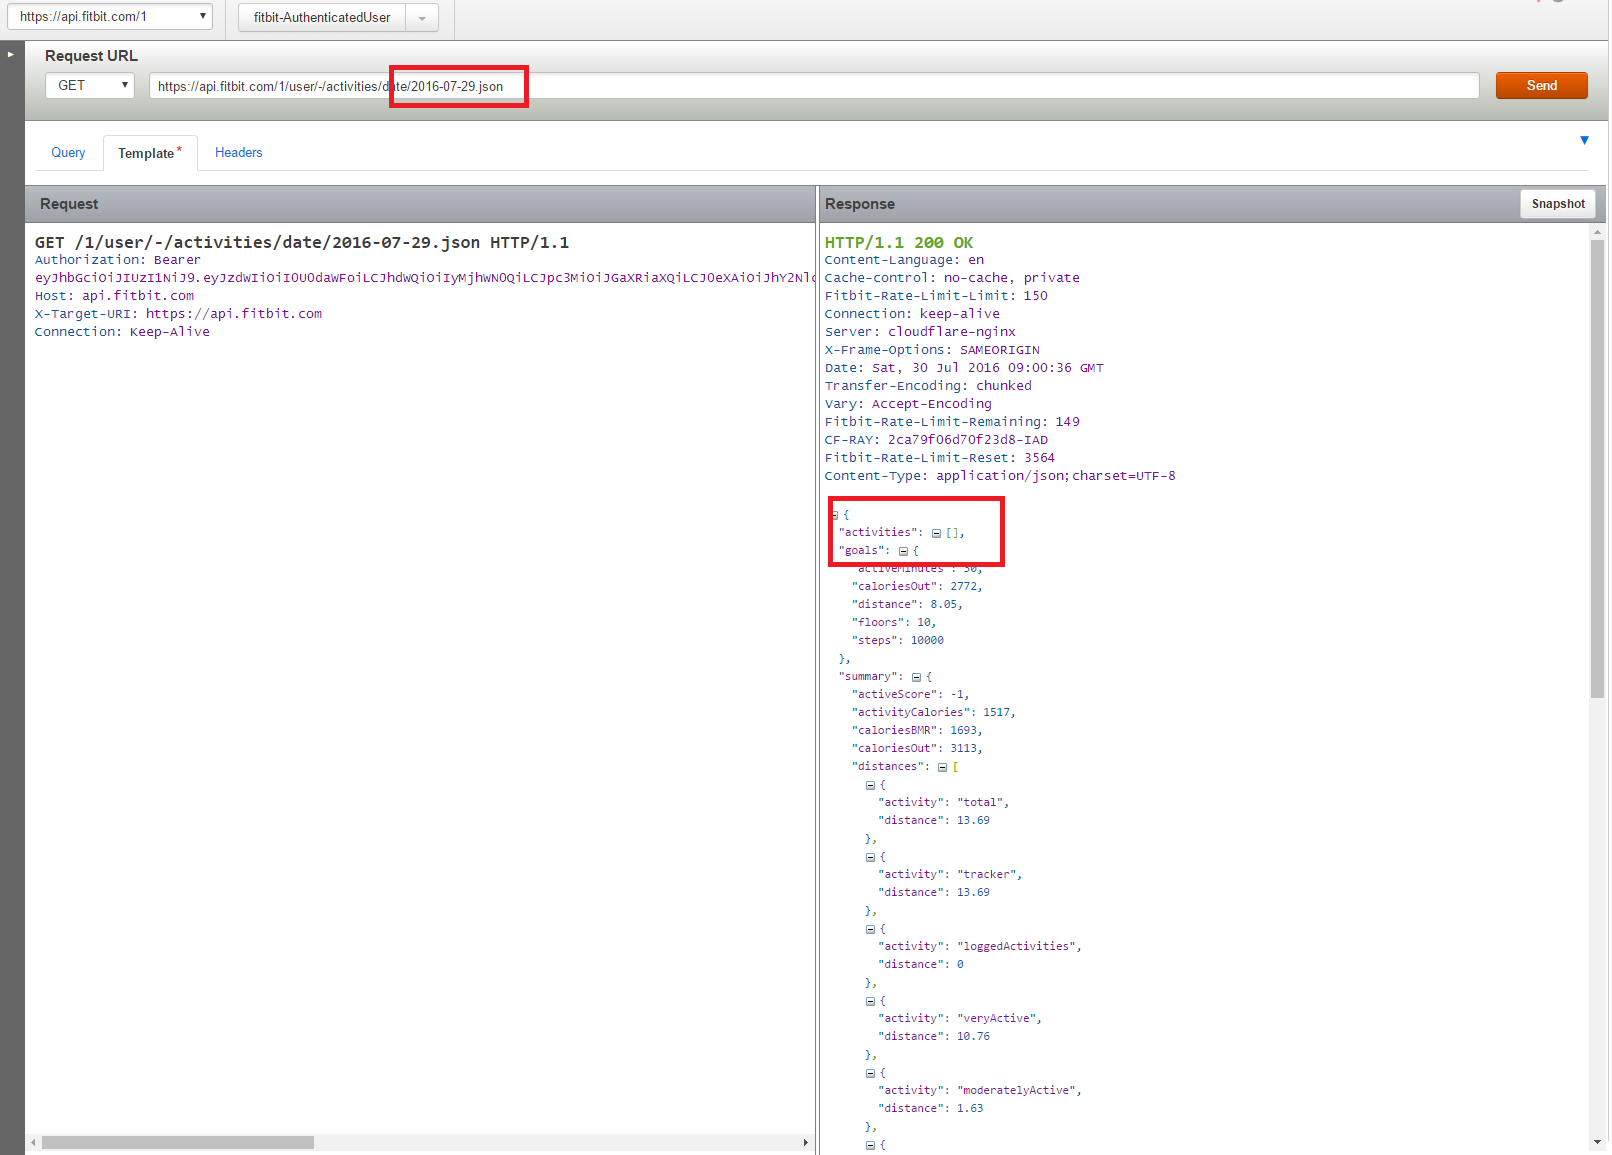Expand the fitbit-AuthenticatedUser dropdown arrow
The width and height of the screenshot is (1612, 1155).
click(422, 18)
